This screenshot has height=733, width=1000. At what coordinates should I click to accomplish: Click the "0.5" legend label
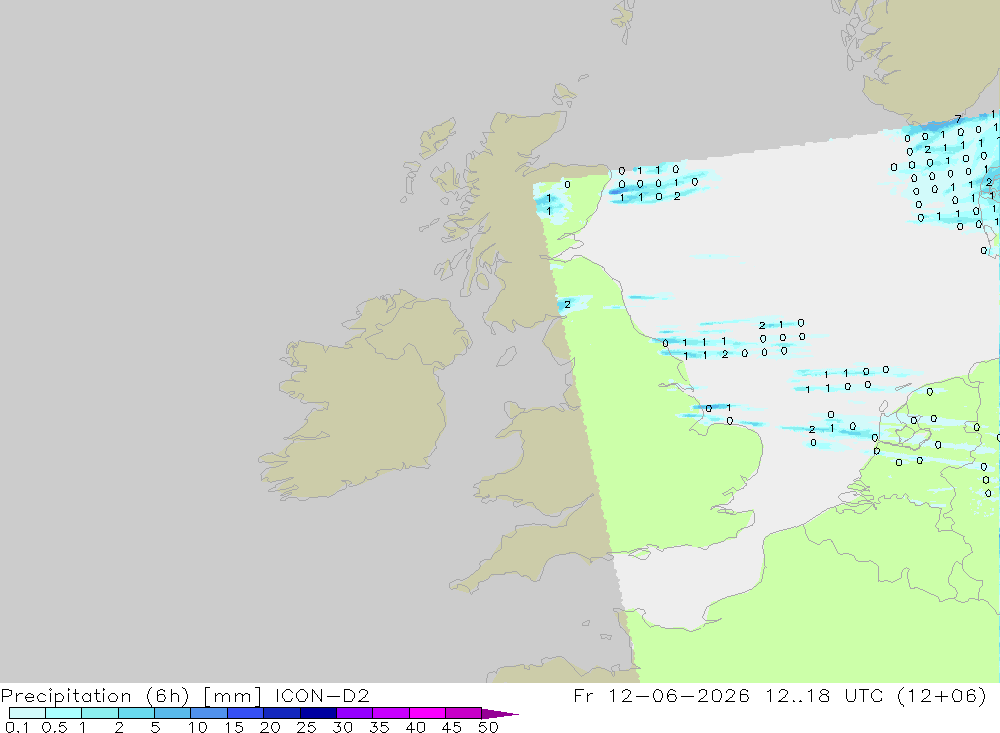point(54,727)
